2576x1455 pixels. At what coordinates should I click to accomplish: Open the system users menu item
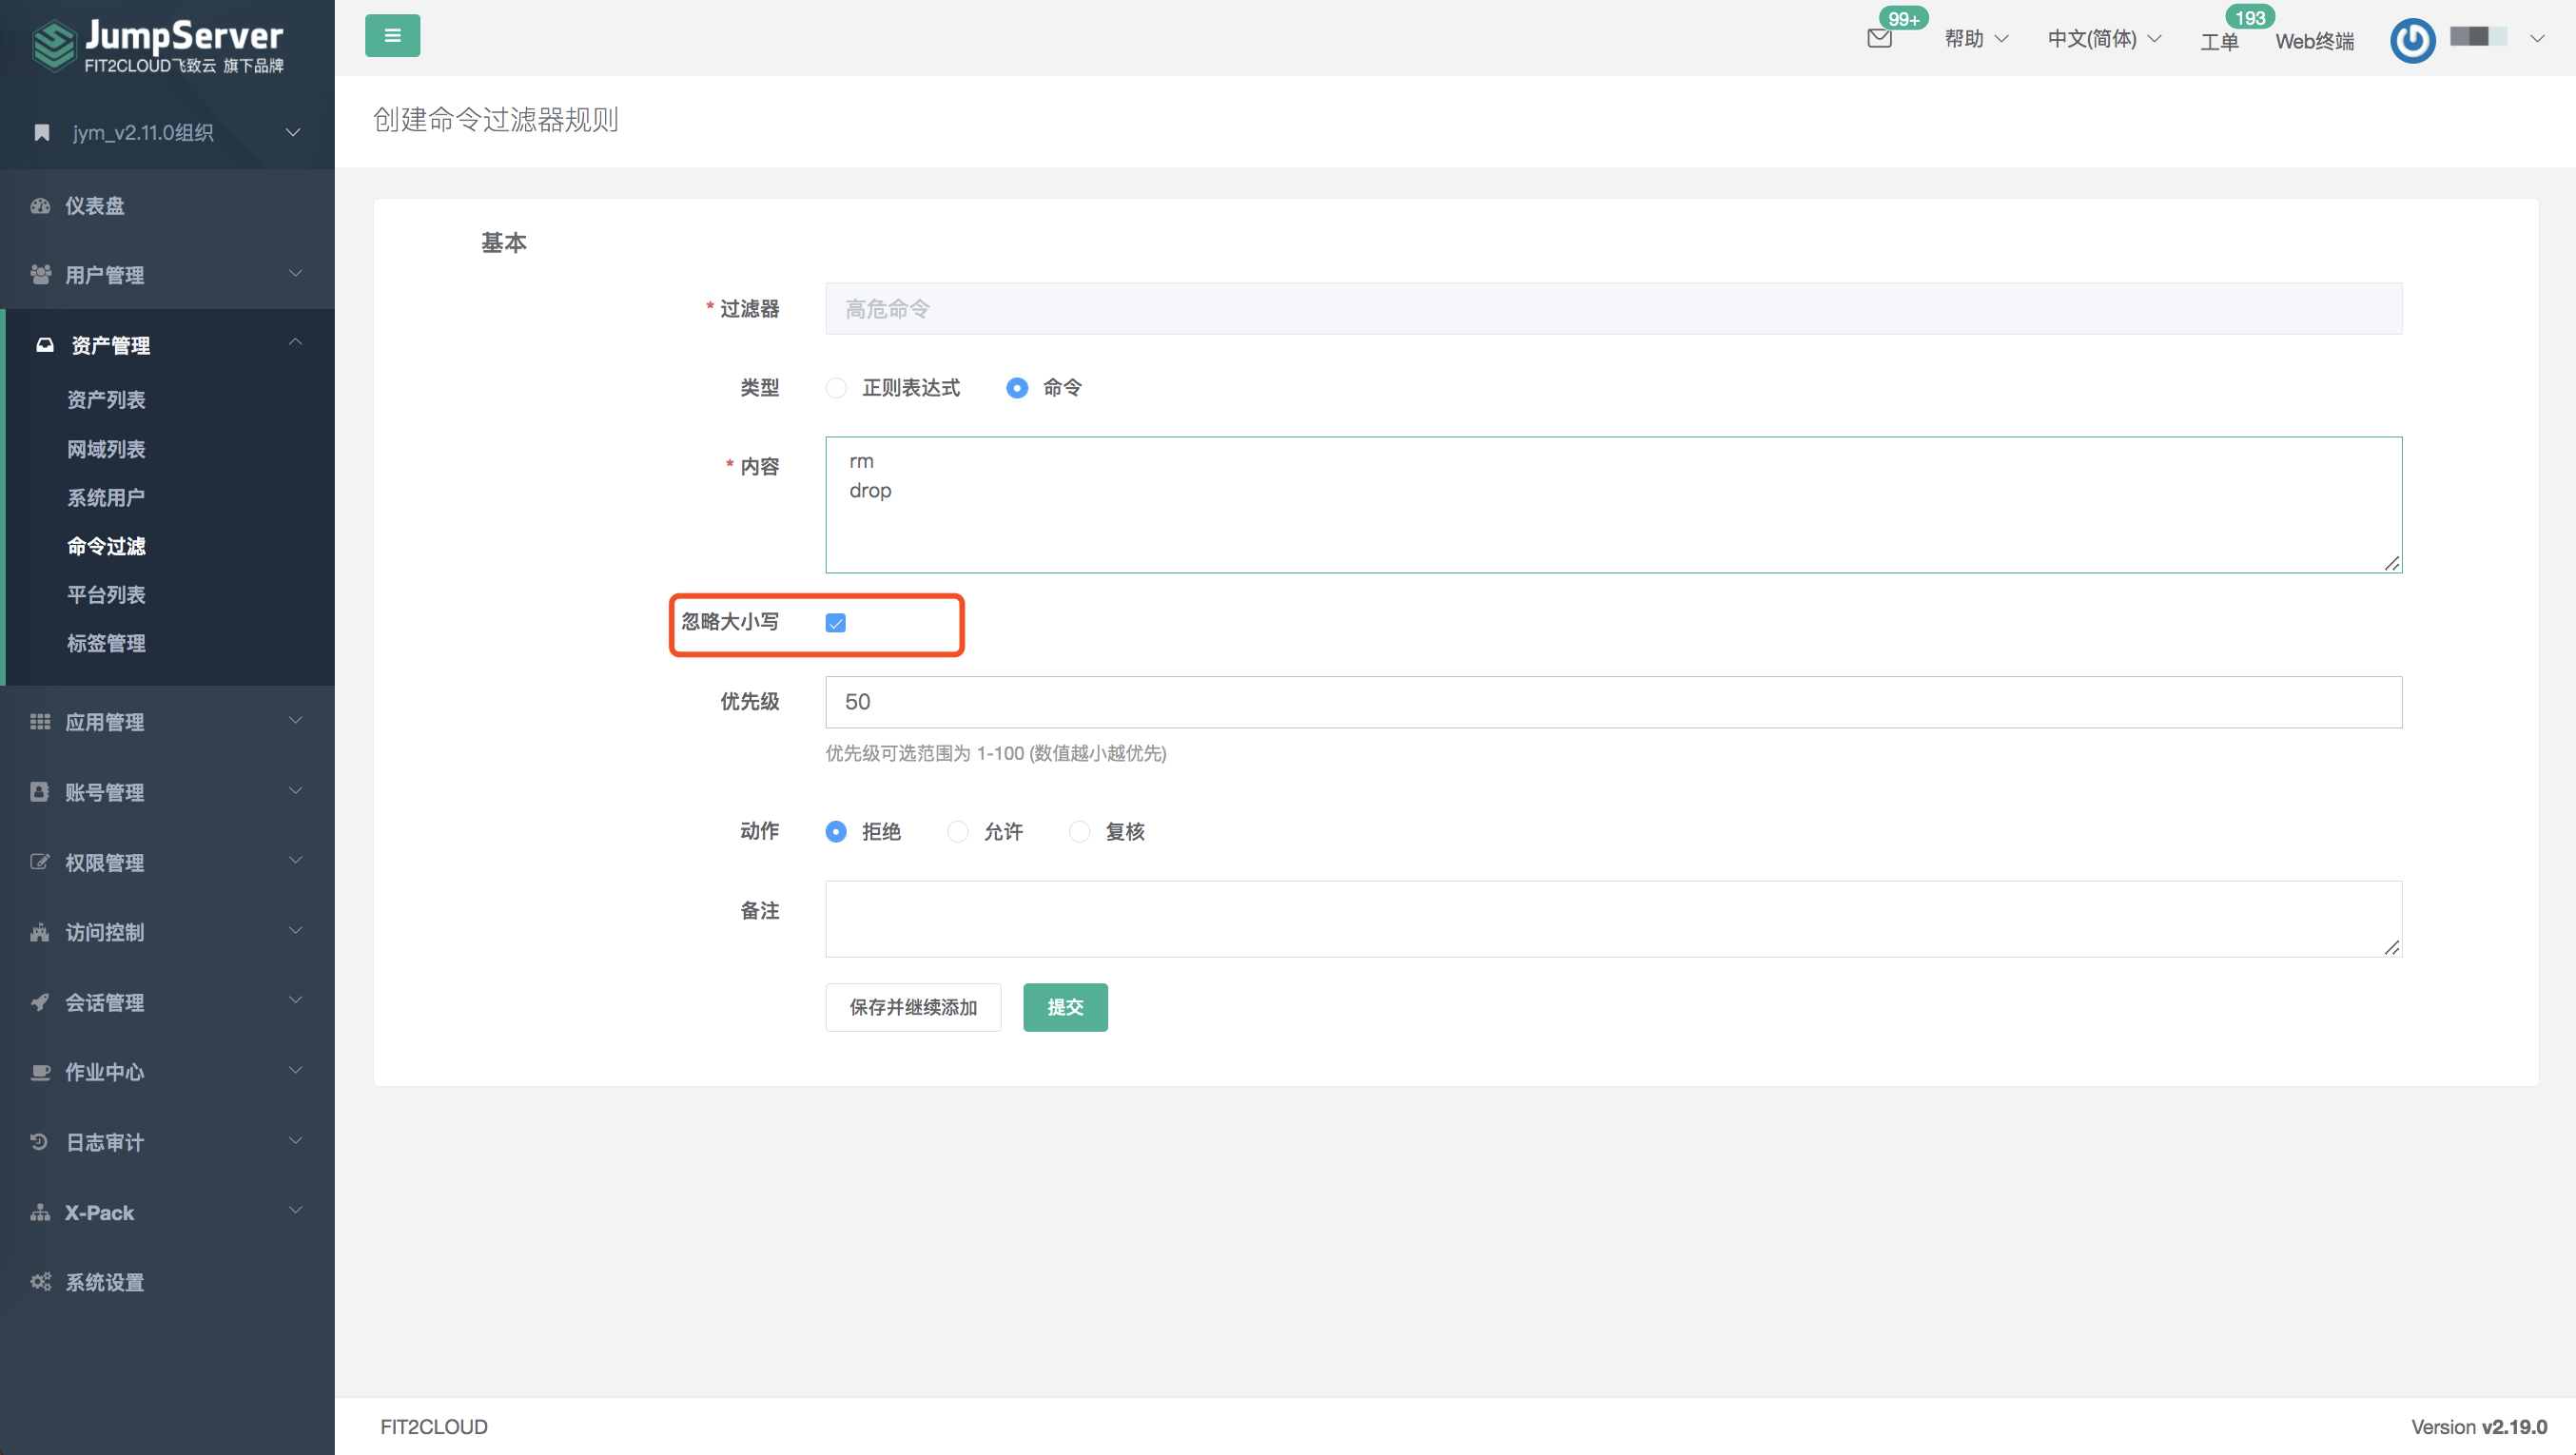pos(106,497)
